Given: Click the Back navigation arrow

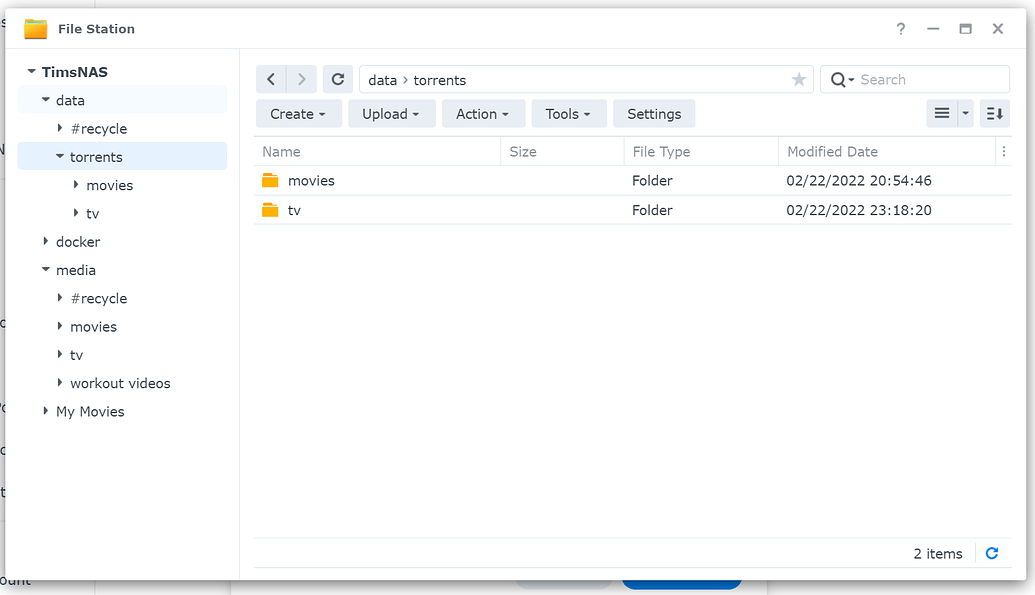Looking at the screenshot, I should point(271,79).
